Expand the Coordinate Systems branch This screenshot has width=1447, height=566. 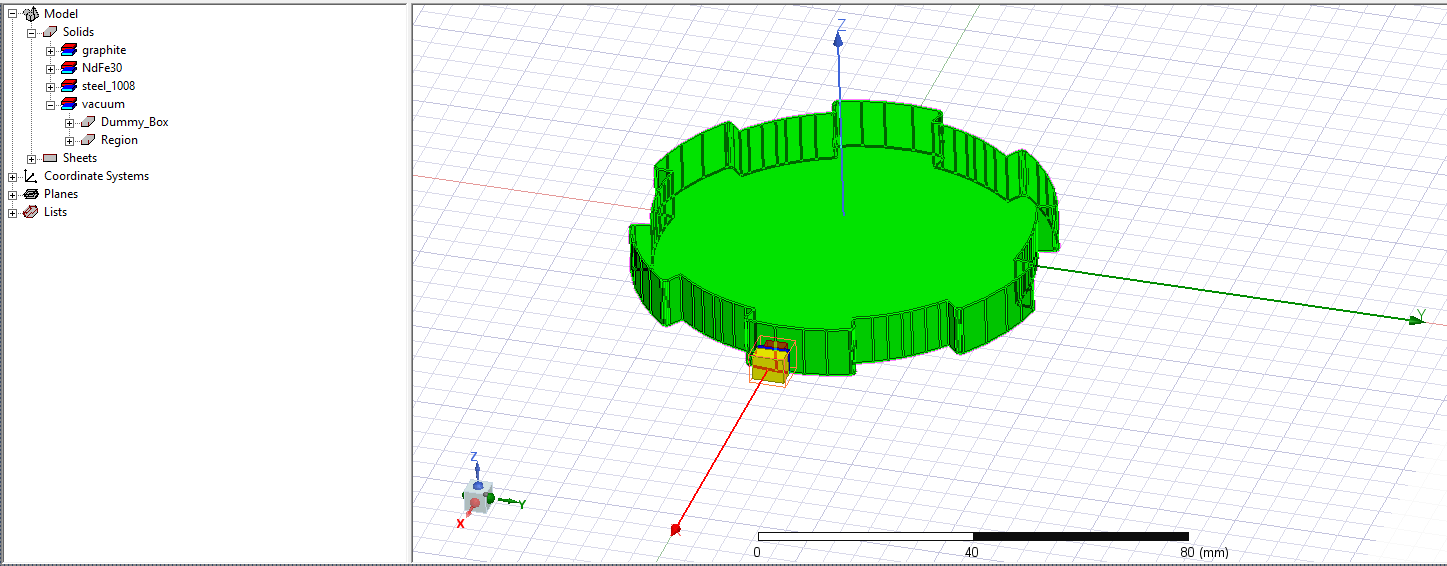click(x=13, y=176)
